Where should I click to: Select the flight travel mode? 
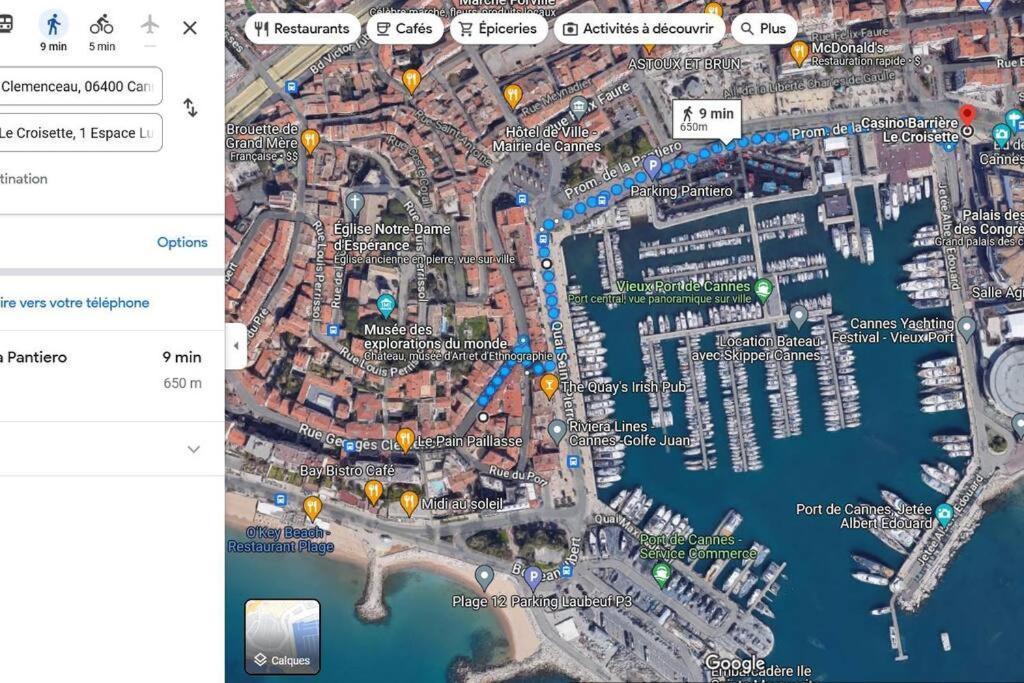[x=150, y=28]
